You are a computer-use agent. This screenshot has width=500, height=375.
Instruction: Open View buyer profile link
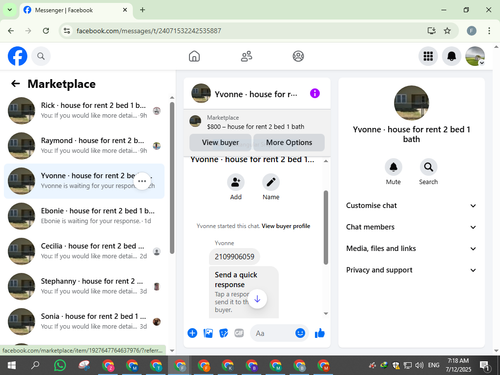pyautogui.click(x=286, y=226)
